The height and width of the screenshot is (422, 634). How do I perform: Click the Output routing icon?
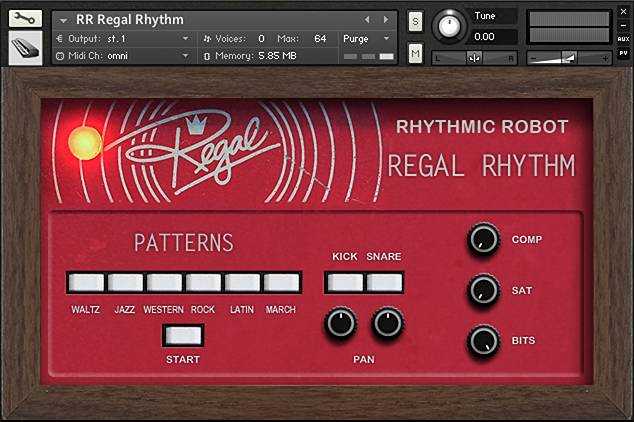59,38
